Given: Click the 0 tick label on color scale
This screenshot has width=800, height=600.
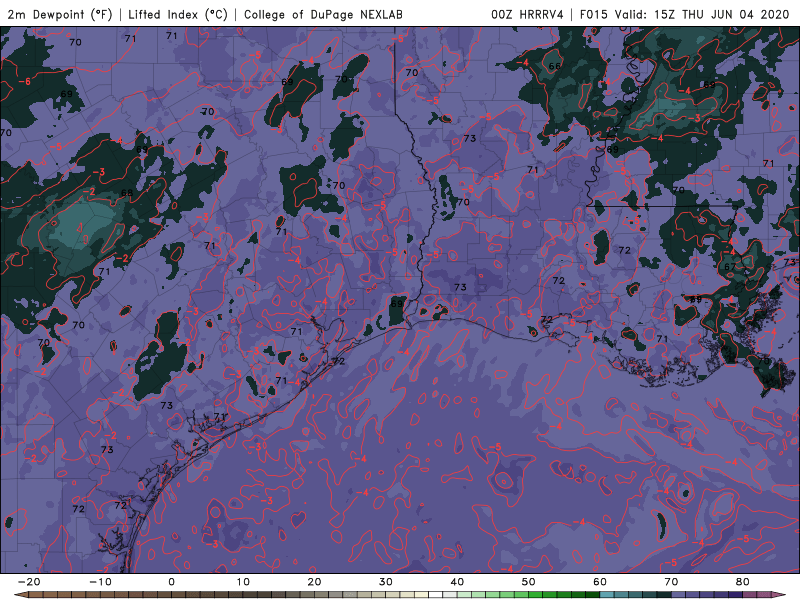Looking at the screenshot, I should point(171,582).
